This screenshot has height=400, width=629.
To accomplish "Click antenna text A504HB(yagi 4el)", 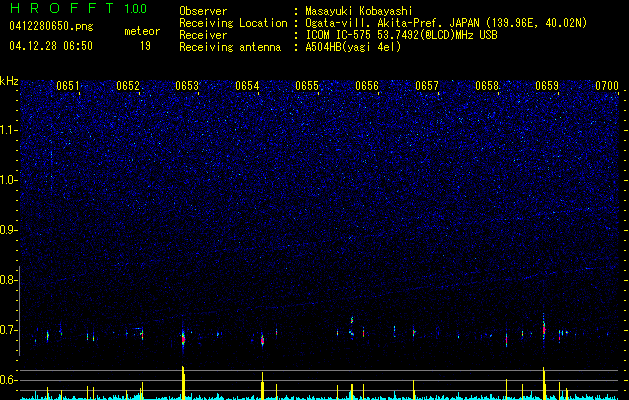I will [353, 47].
